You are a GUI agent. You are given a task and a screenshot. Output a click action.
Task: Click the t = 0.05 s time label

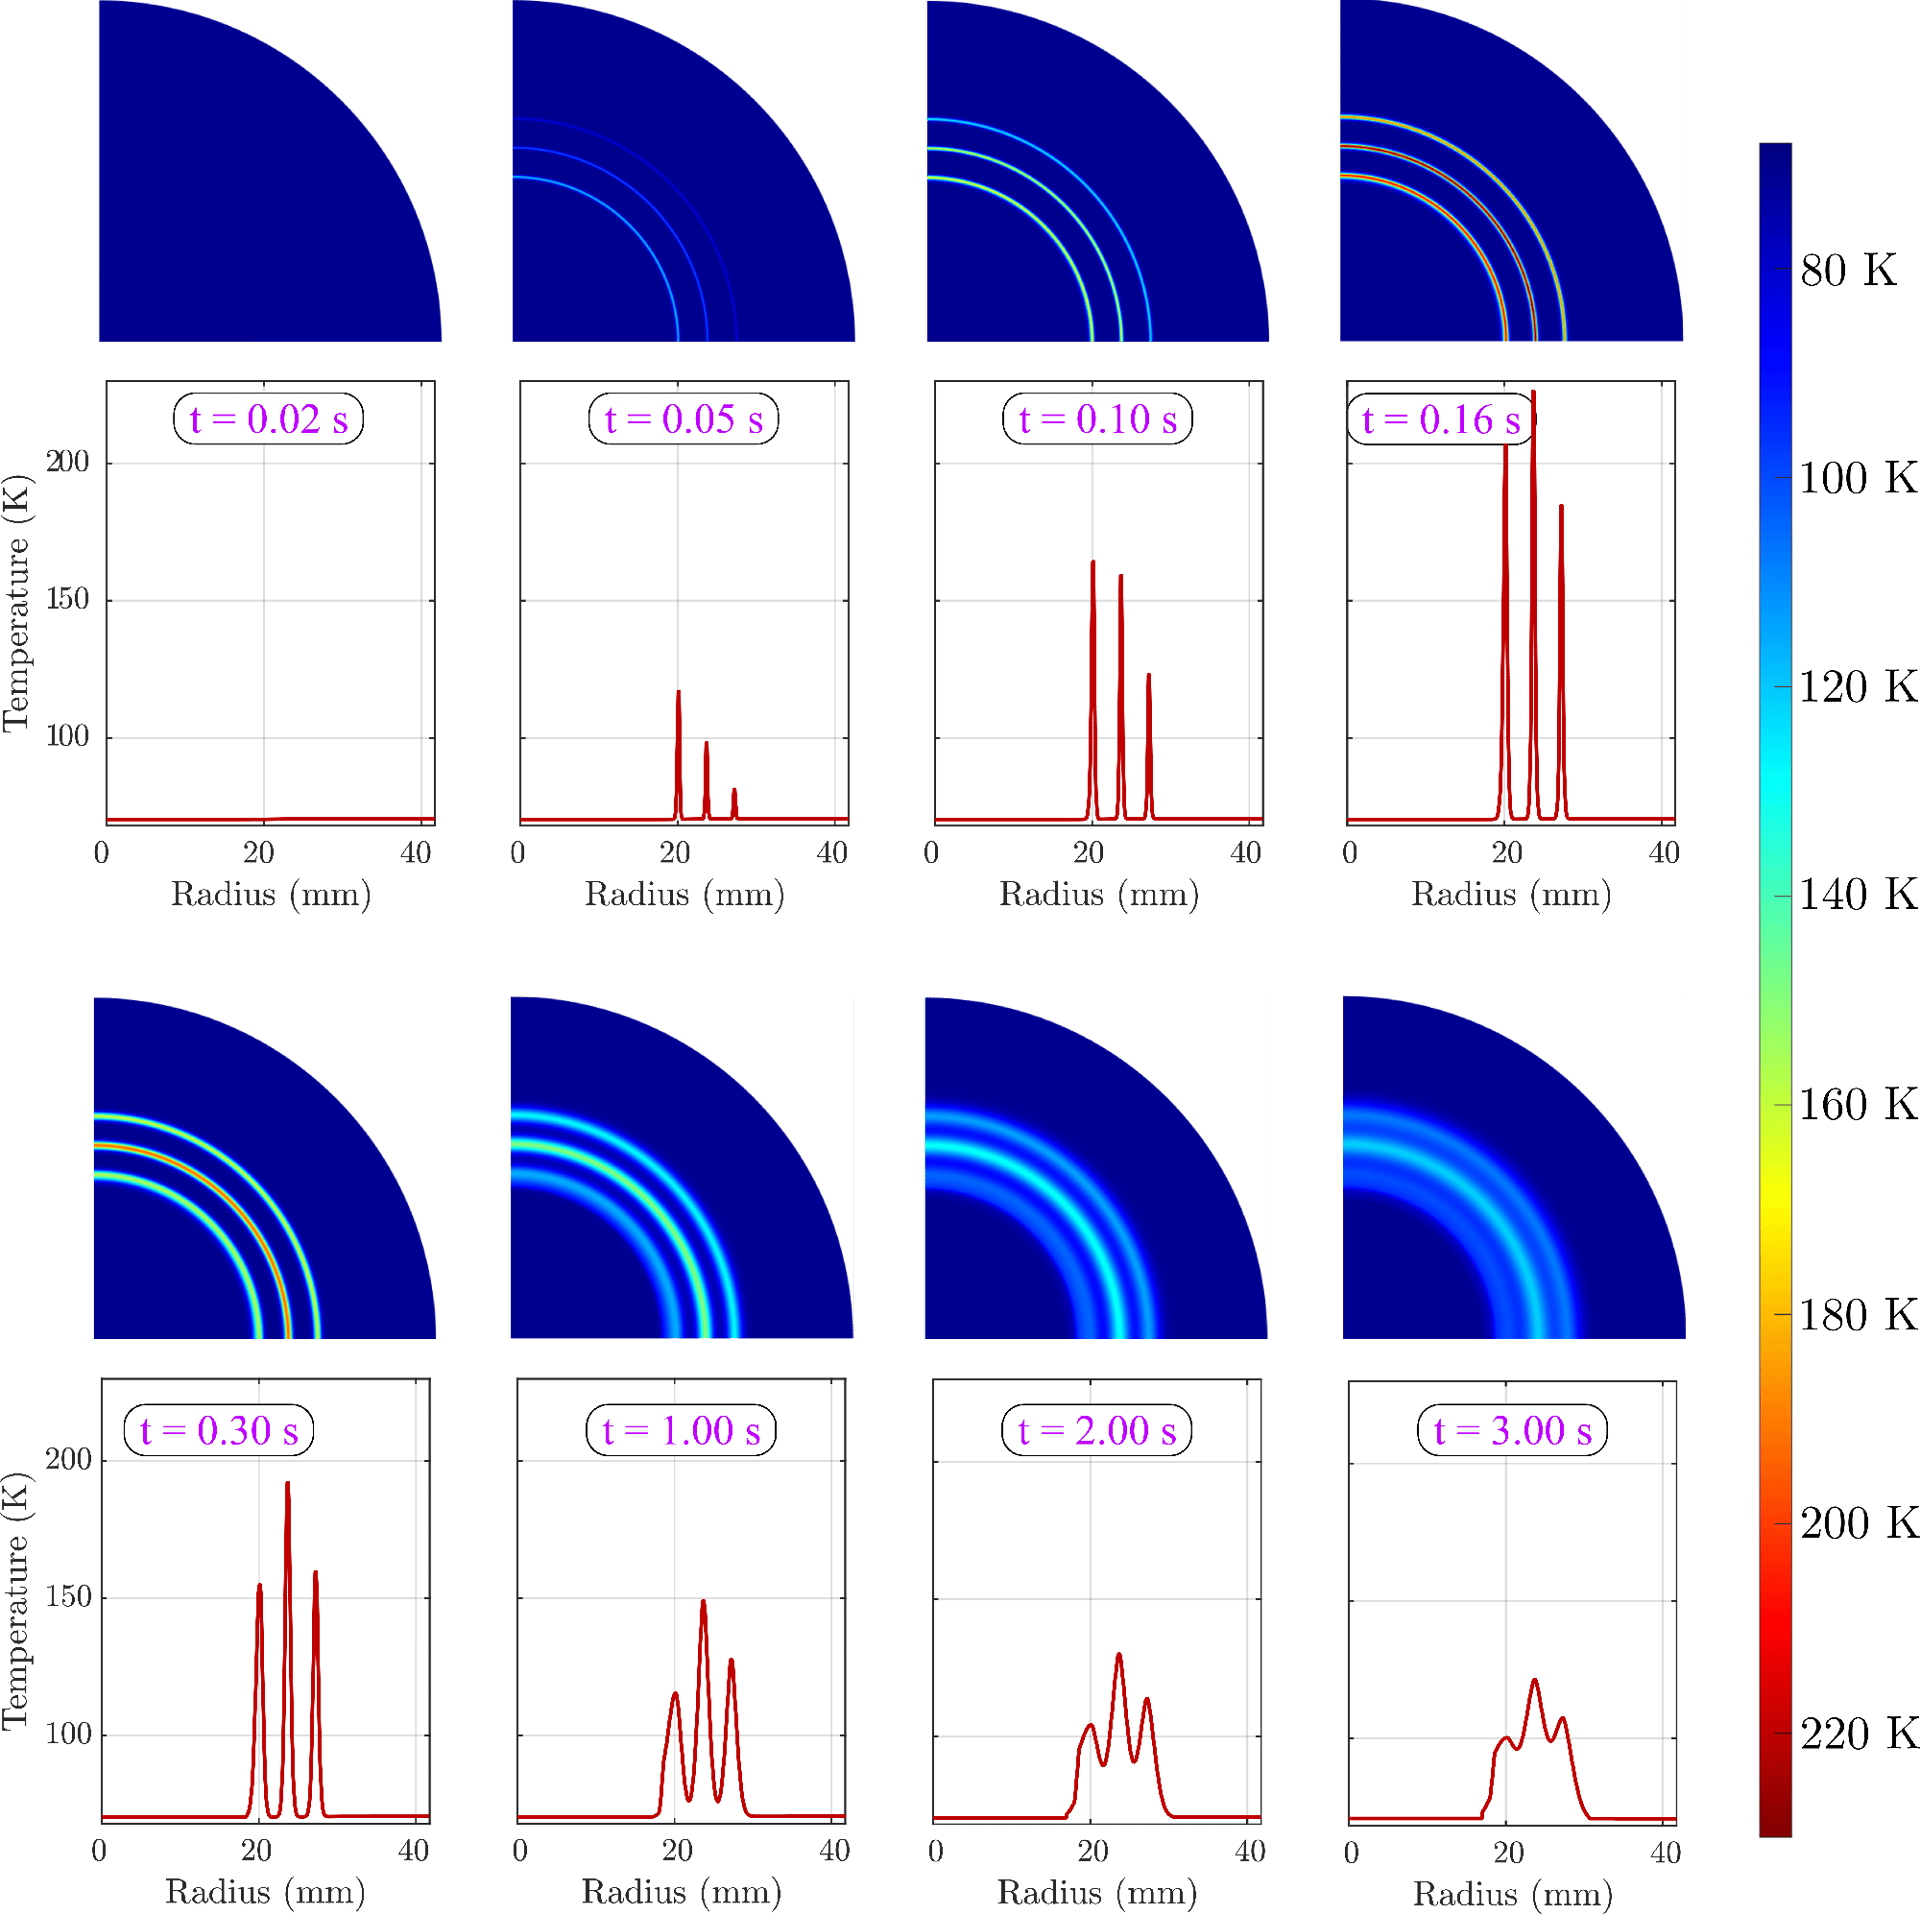pos(683,419)
